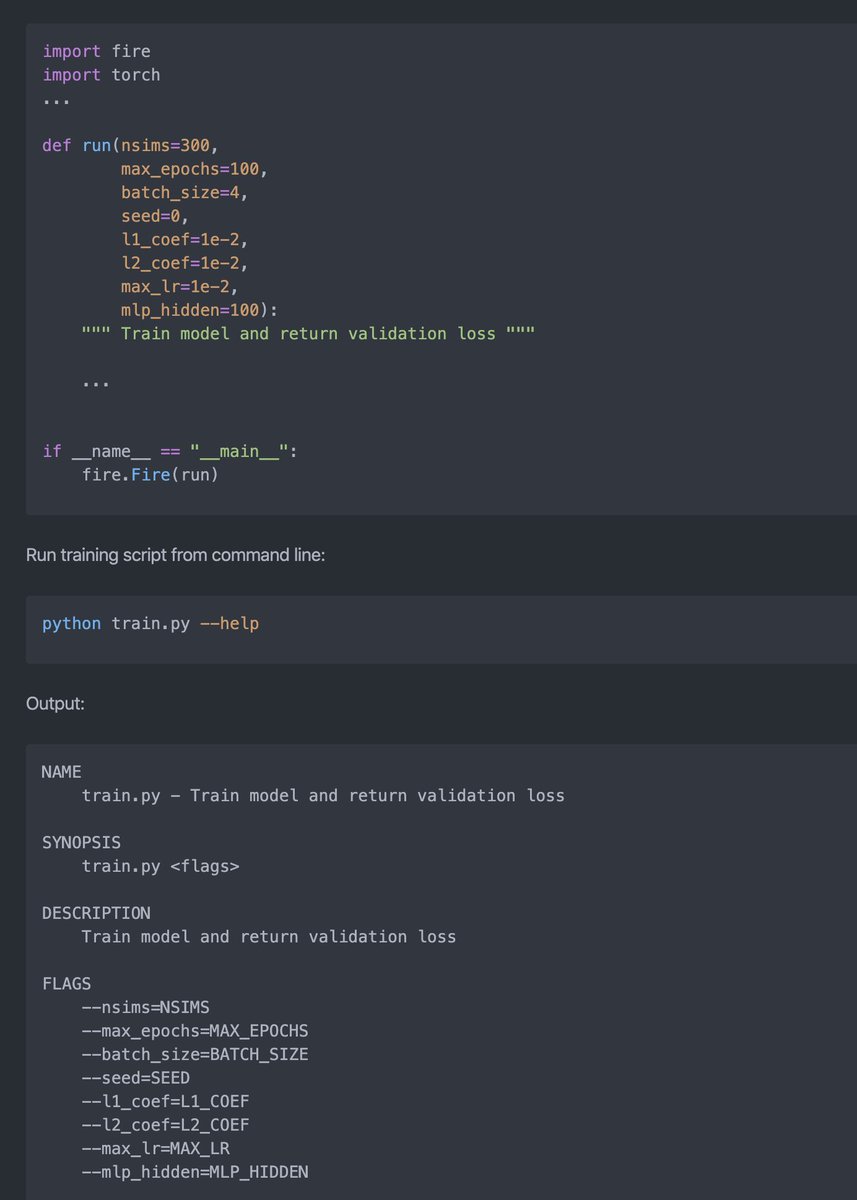
Task: Click the 'python train.py --help' command
Action: tap(150, 623)
